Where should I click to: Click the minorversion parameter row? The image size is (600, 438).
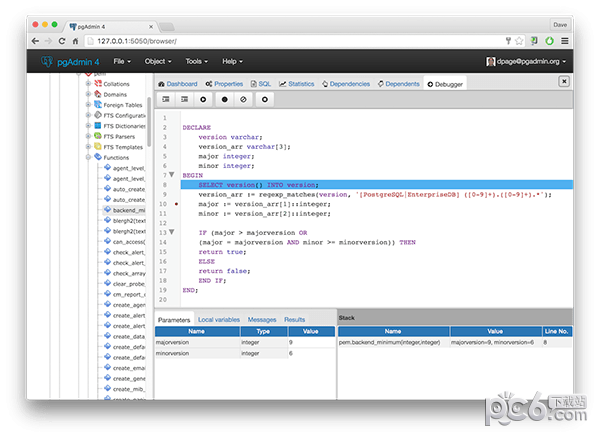coord(245,353)
